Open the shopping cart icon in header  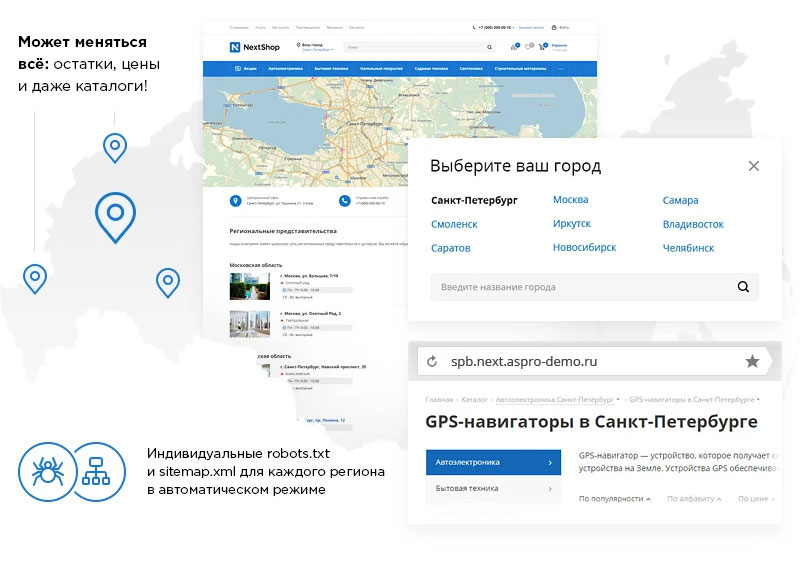(541, 47)
